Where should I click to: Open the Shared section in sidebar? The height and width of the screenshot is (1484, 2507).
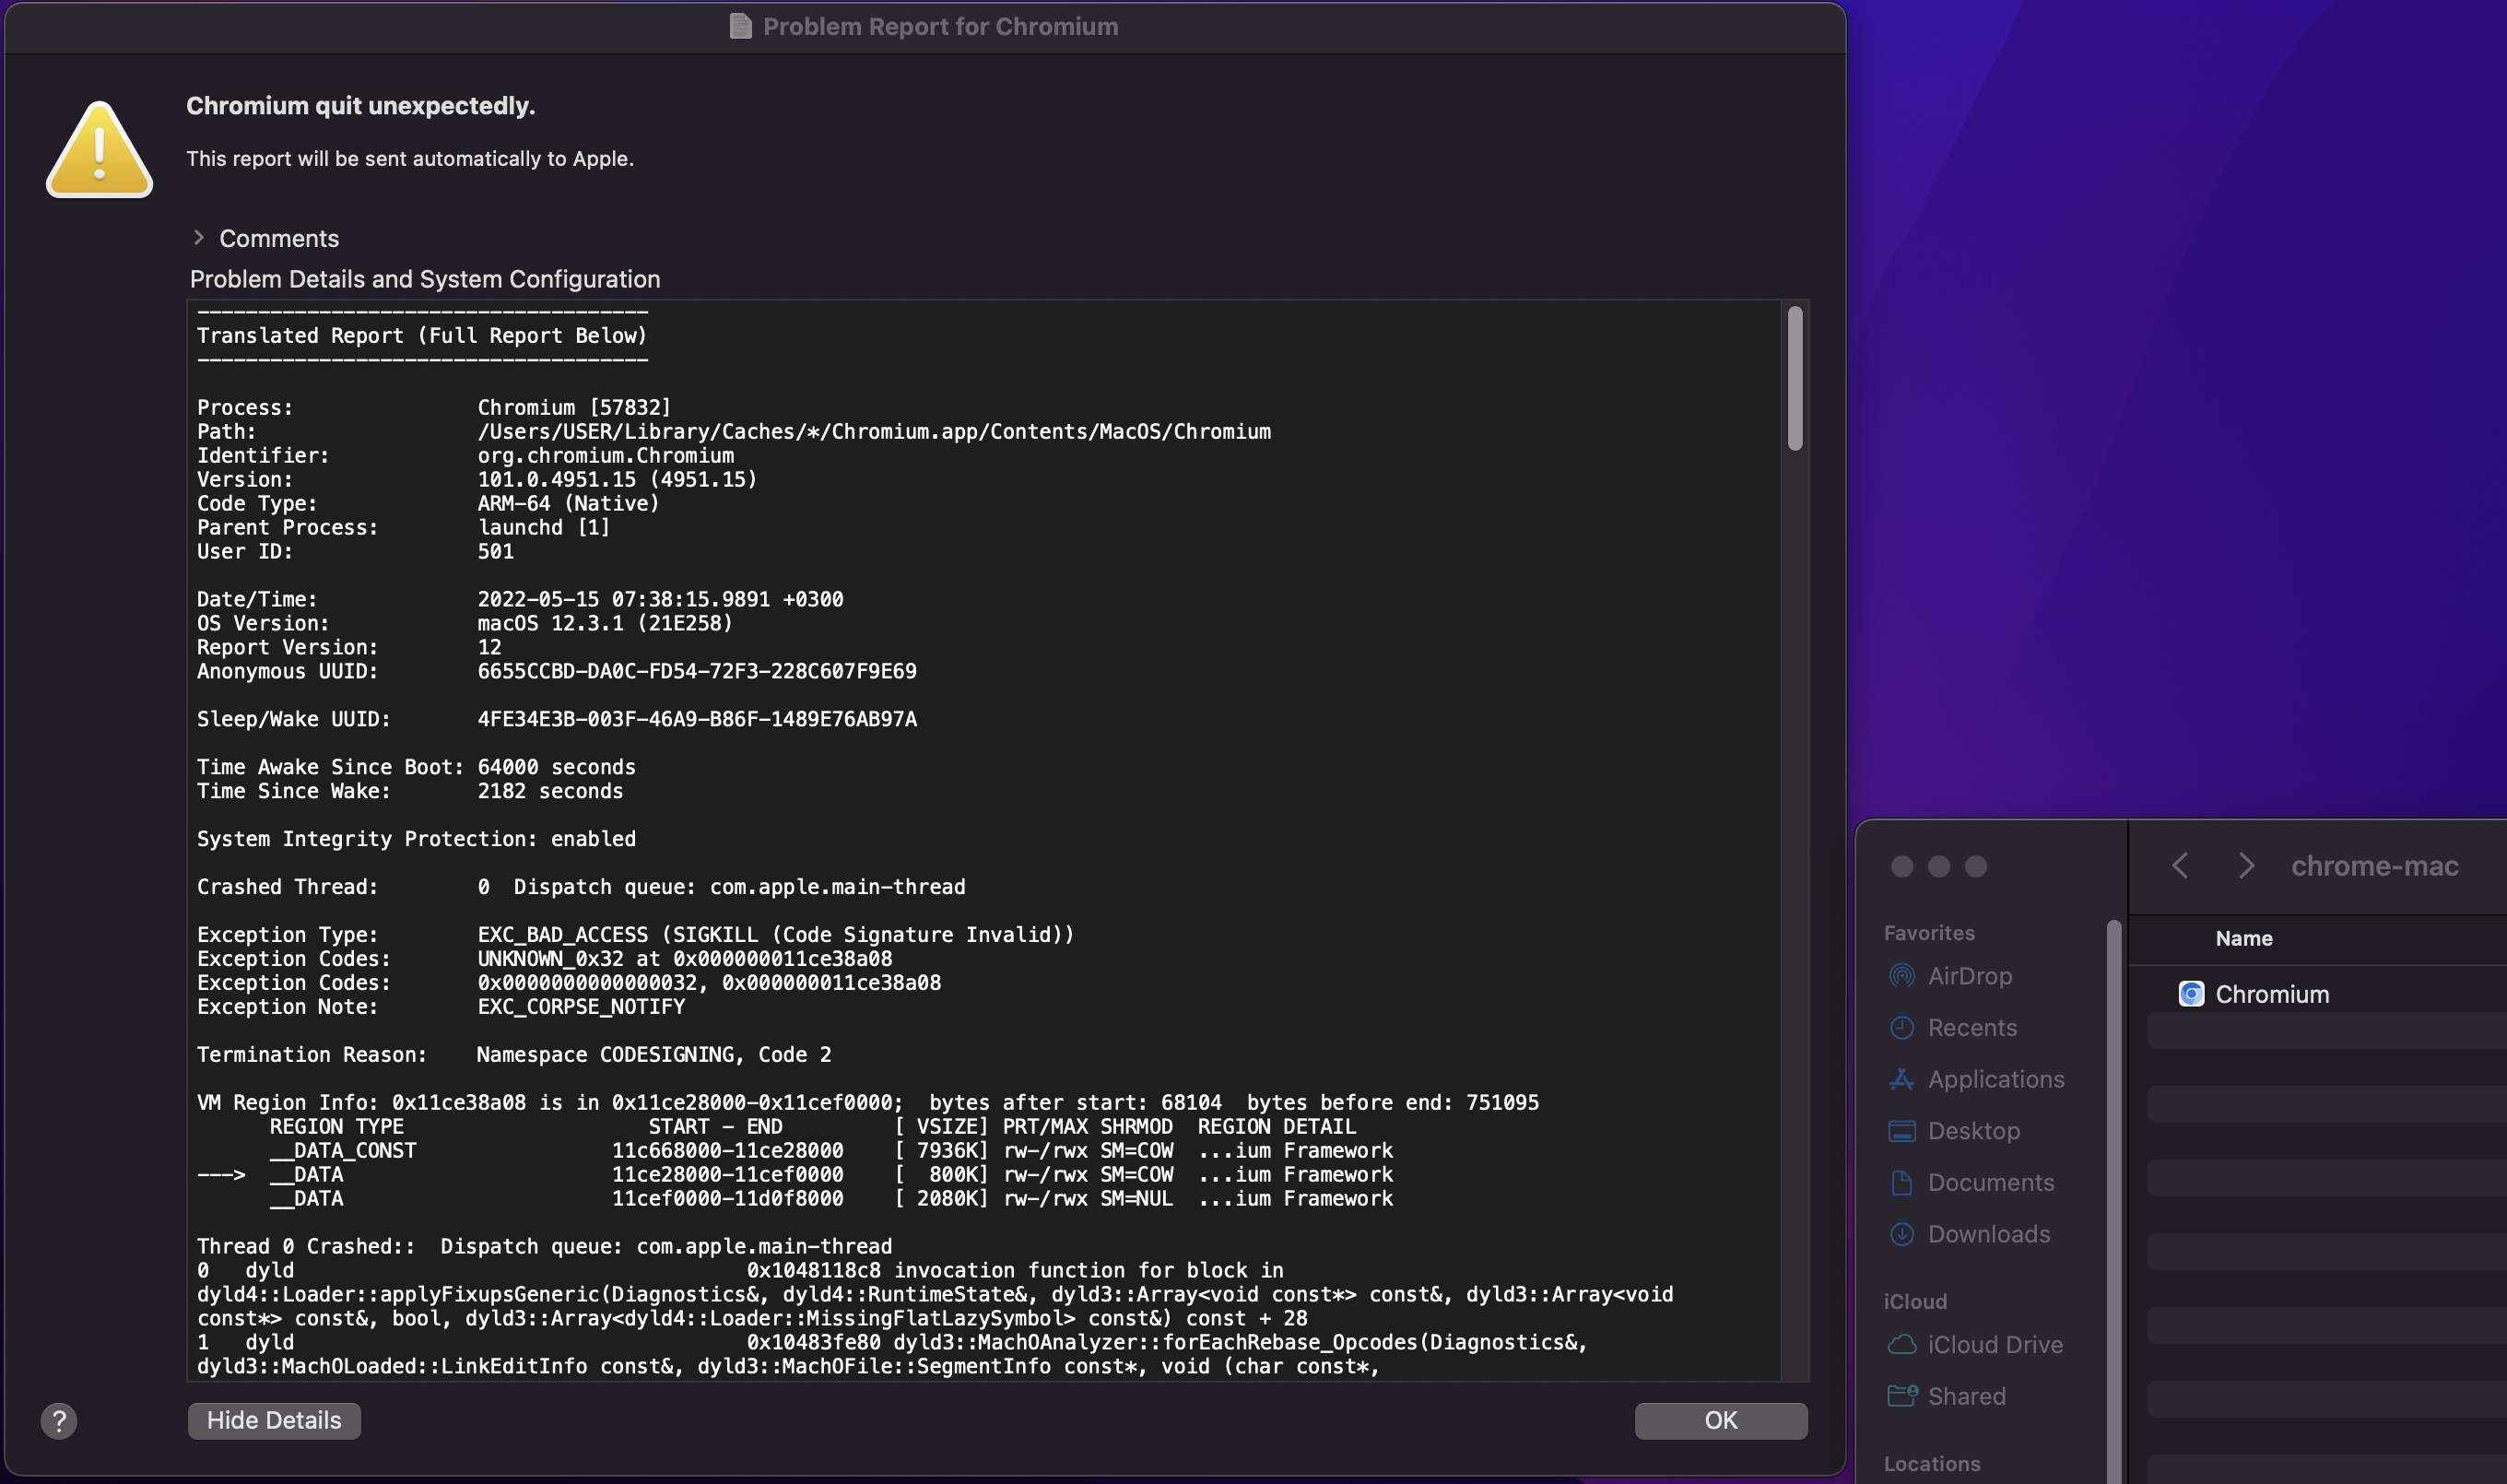[1966, 1396]
